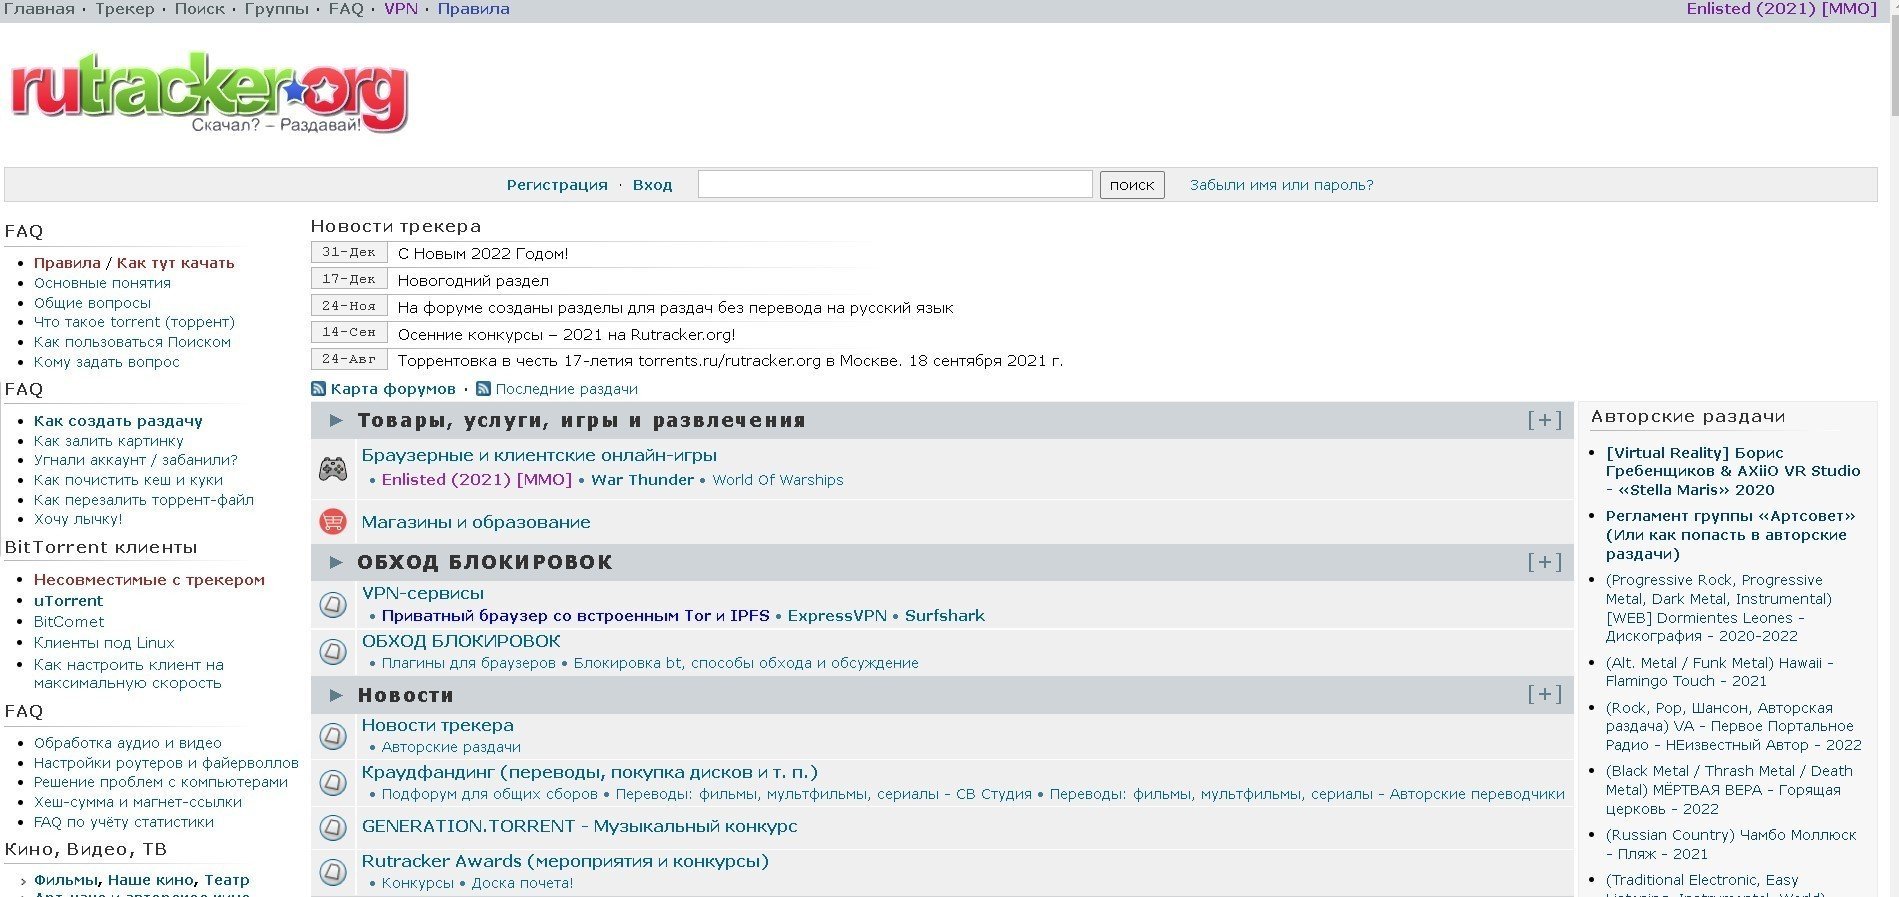Open news item С Новым 2022 Годом!
The width and height of the screenshot is (1899, 897).
483,254
